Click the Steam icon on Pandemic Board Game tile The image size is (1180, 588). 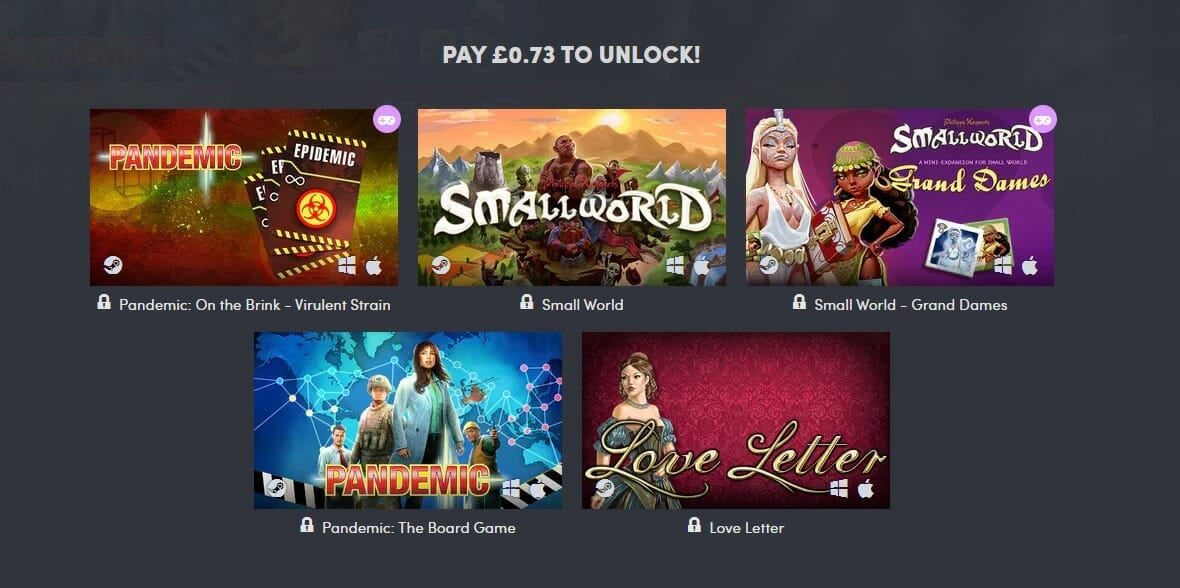[277, 488]
